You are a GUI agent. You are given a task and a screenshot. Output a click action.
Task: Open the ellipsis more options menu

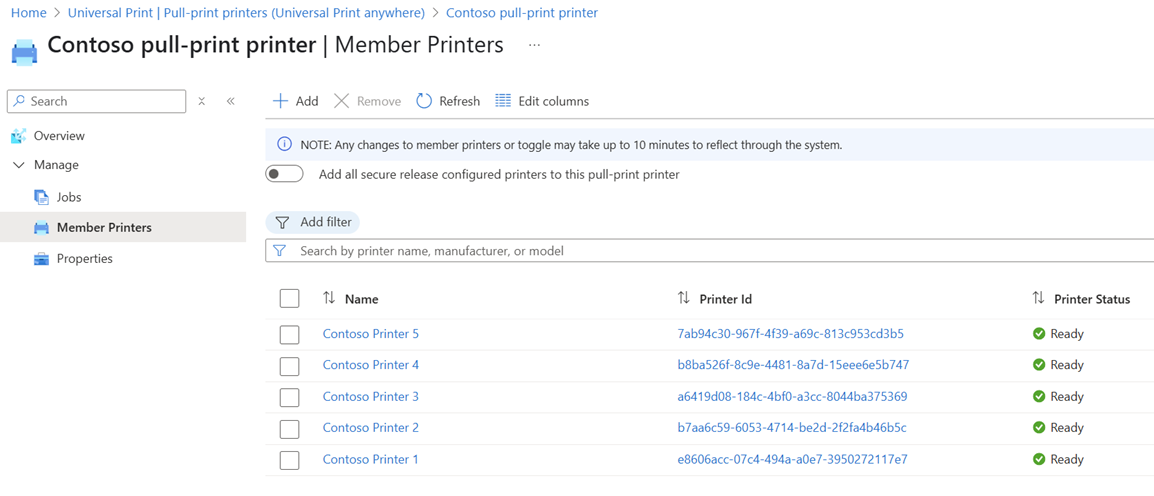coord(534,45)
